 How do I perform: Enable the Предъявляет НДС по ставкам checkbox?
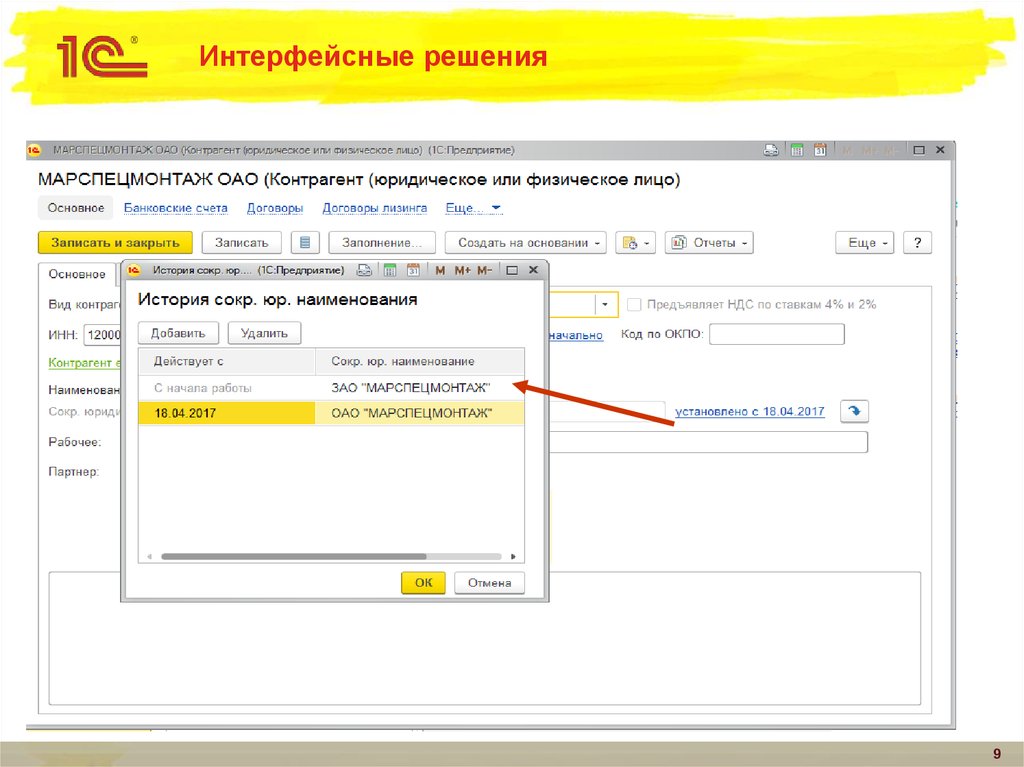(x=634, y=304)
